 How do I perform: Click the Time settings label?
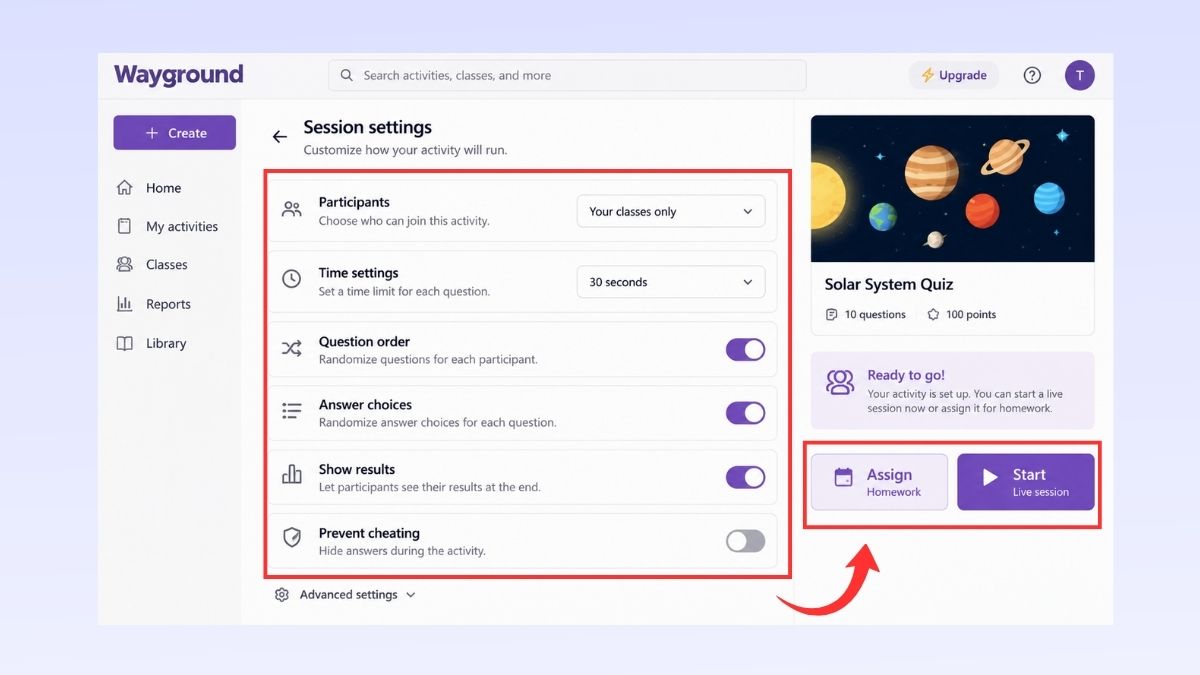pos(359,273)
